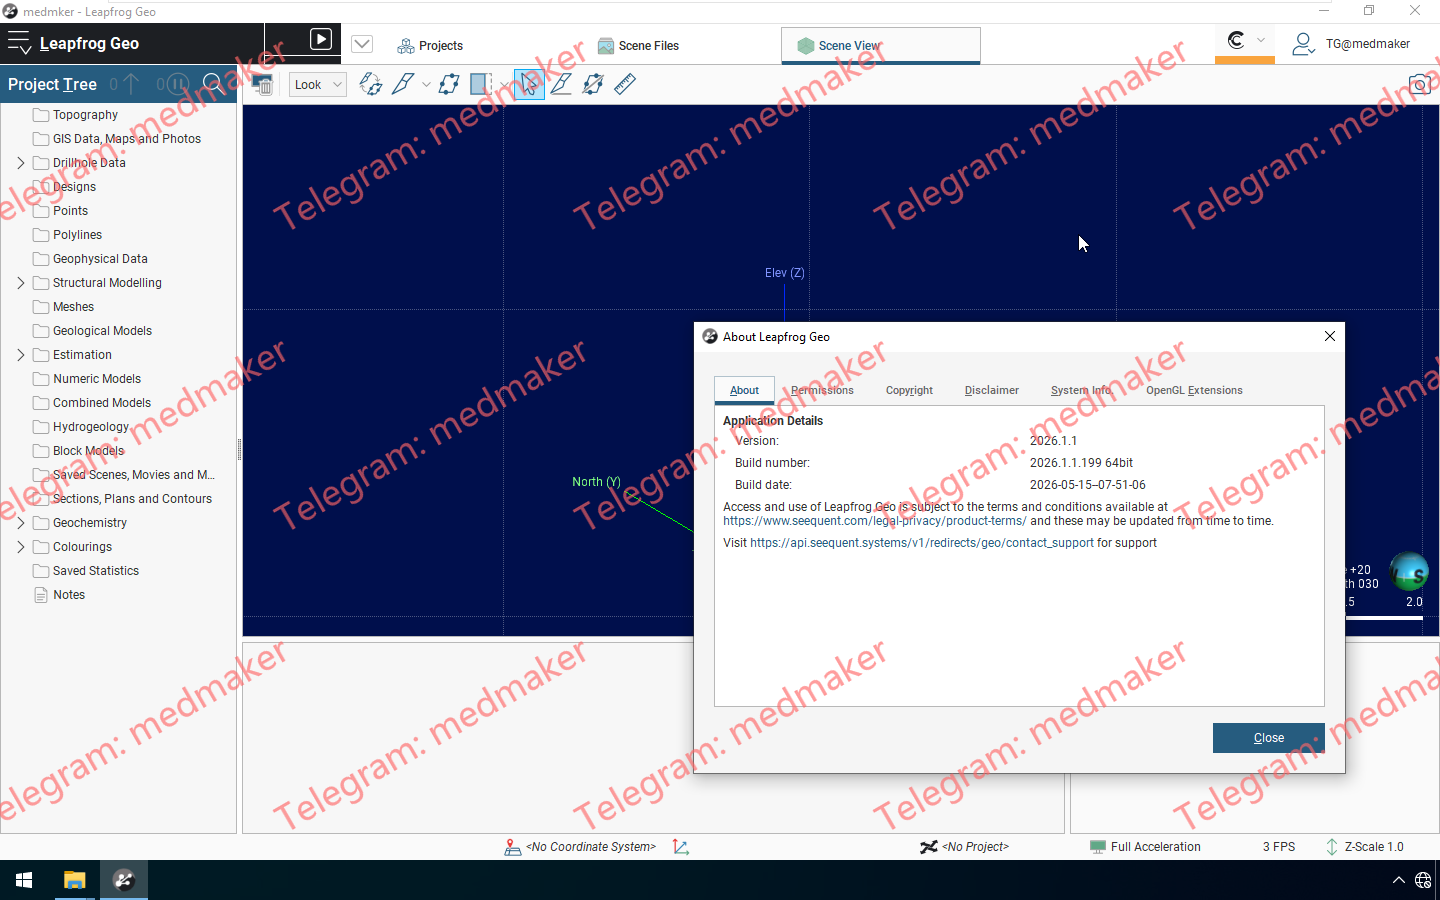The height and width of the screenshot is (900, 1440).
Task: Select the Hydrogeology folder
Action: coord(91,427)
